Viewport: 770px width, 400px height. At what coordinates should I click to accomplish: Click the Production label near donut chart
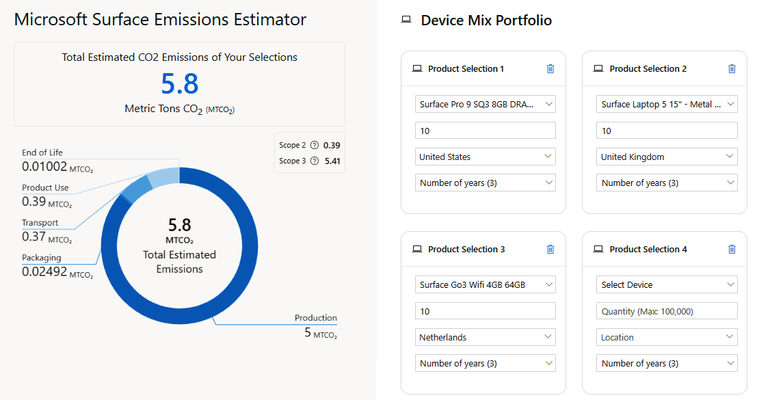(x=315, y=318)
